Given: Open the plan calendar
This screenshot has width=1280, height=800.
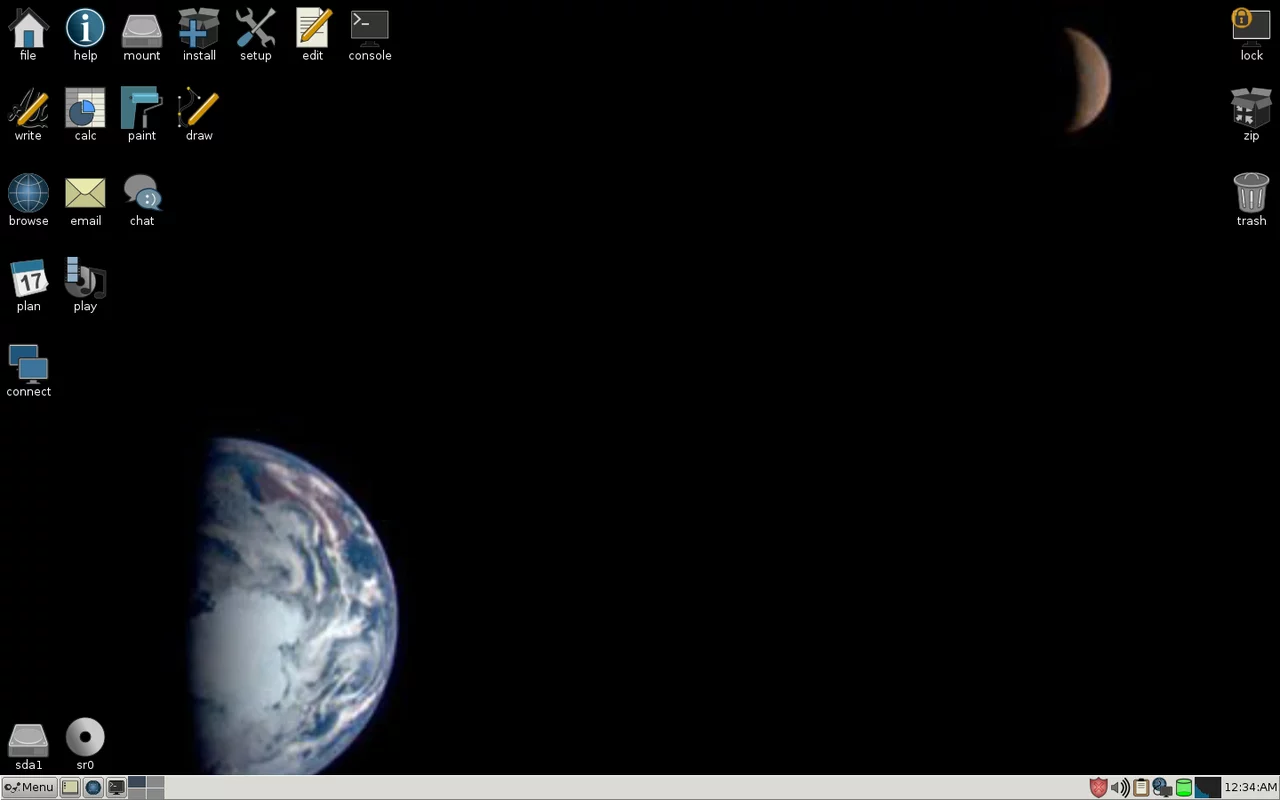Looking at the screenshot, I should coord(28,280).
